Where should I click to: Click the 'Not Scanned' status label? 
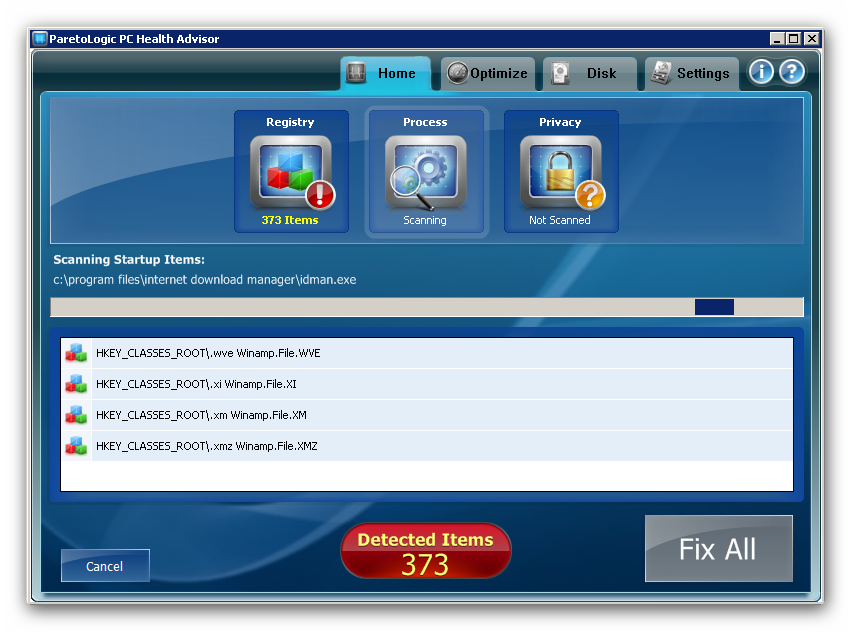[x=560, y=220]
